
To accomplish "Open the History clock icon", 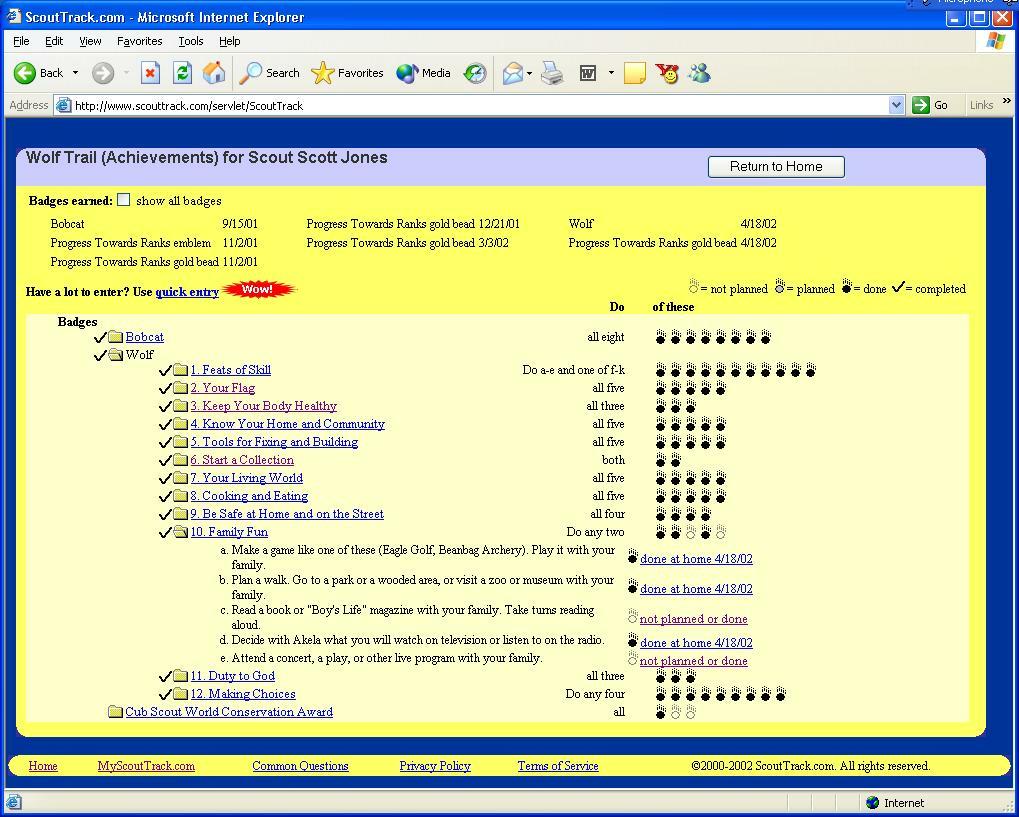I will (475, 73).
